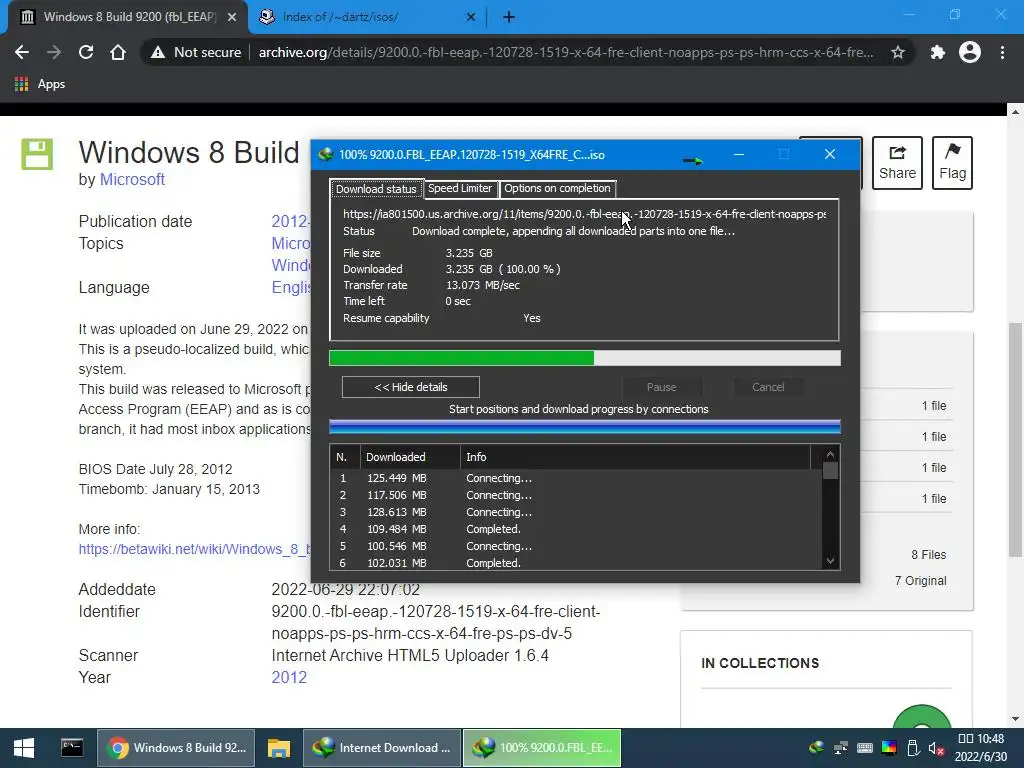Click the Pause button in download dialog

tap(662, 387)
